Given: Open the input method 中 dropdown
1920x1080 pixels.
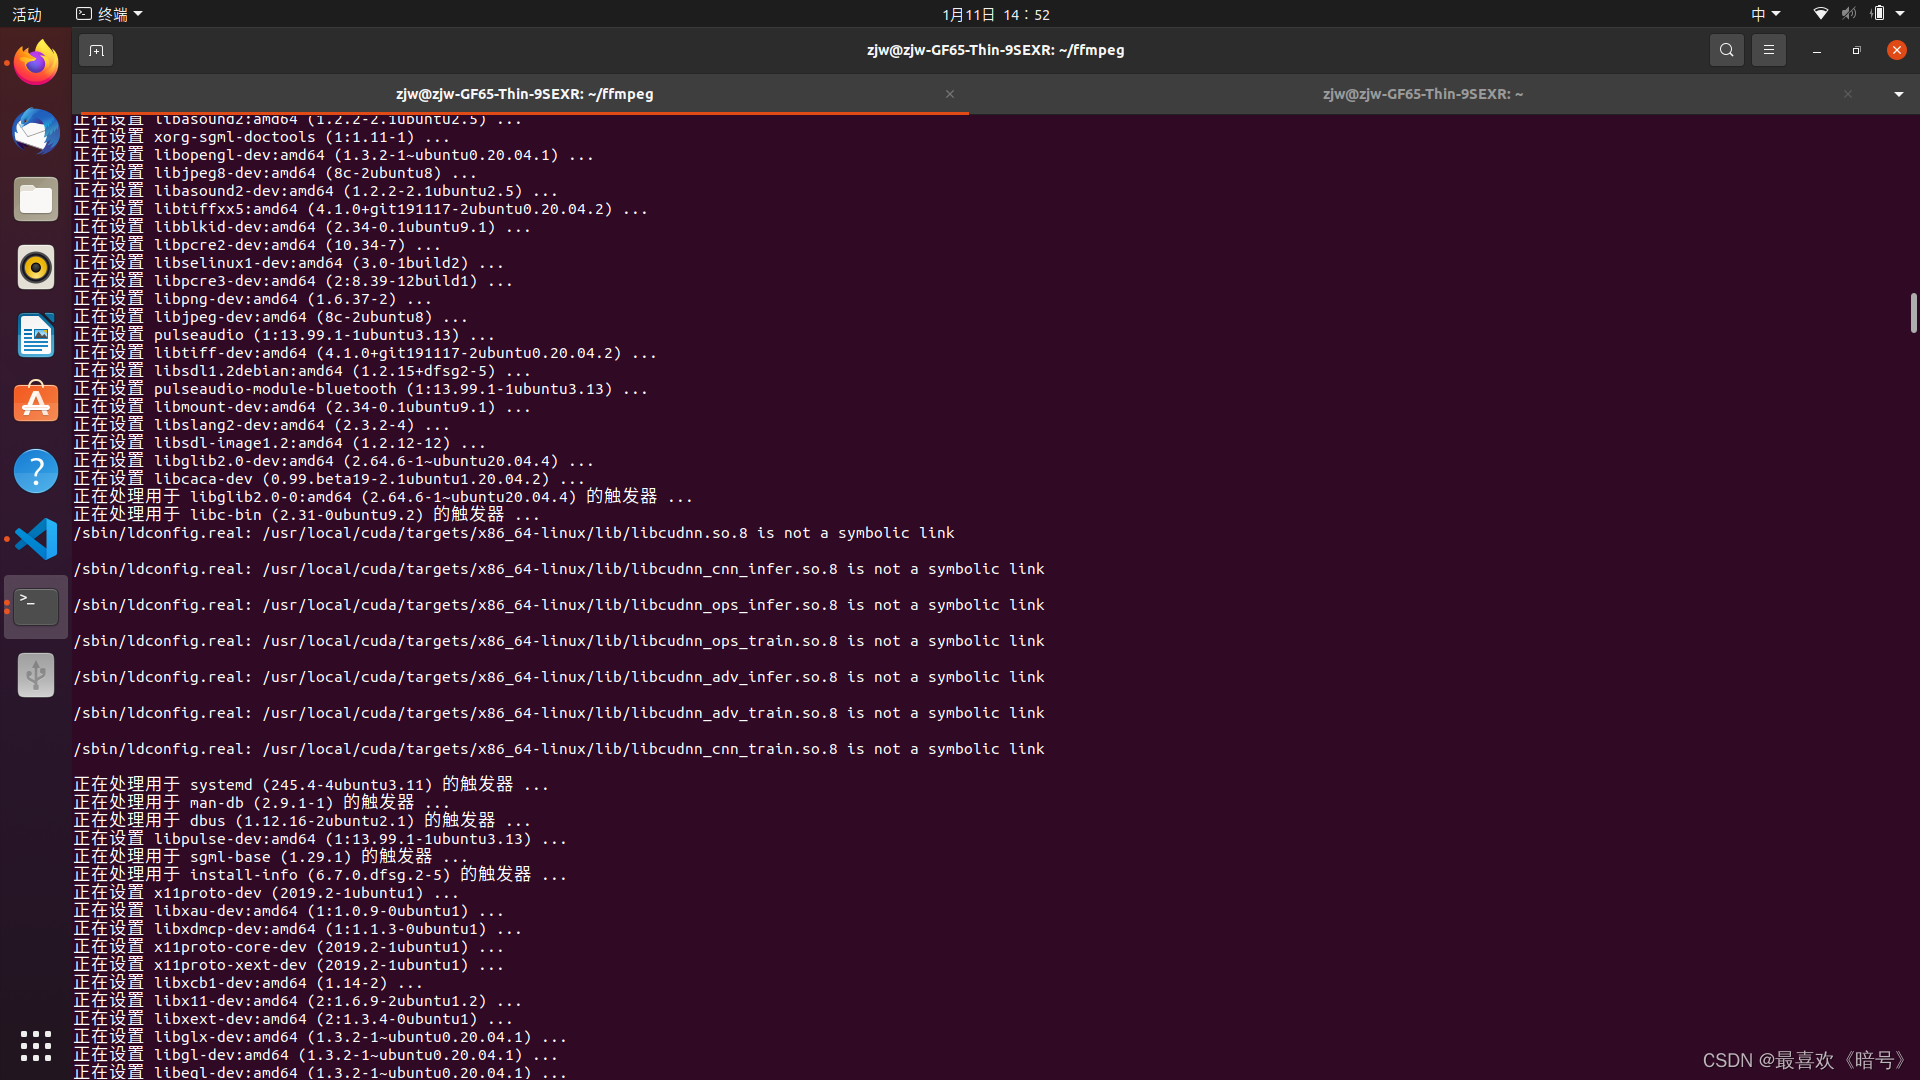Looking at the screenshot, I should (x=1765, y=14).
